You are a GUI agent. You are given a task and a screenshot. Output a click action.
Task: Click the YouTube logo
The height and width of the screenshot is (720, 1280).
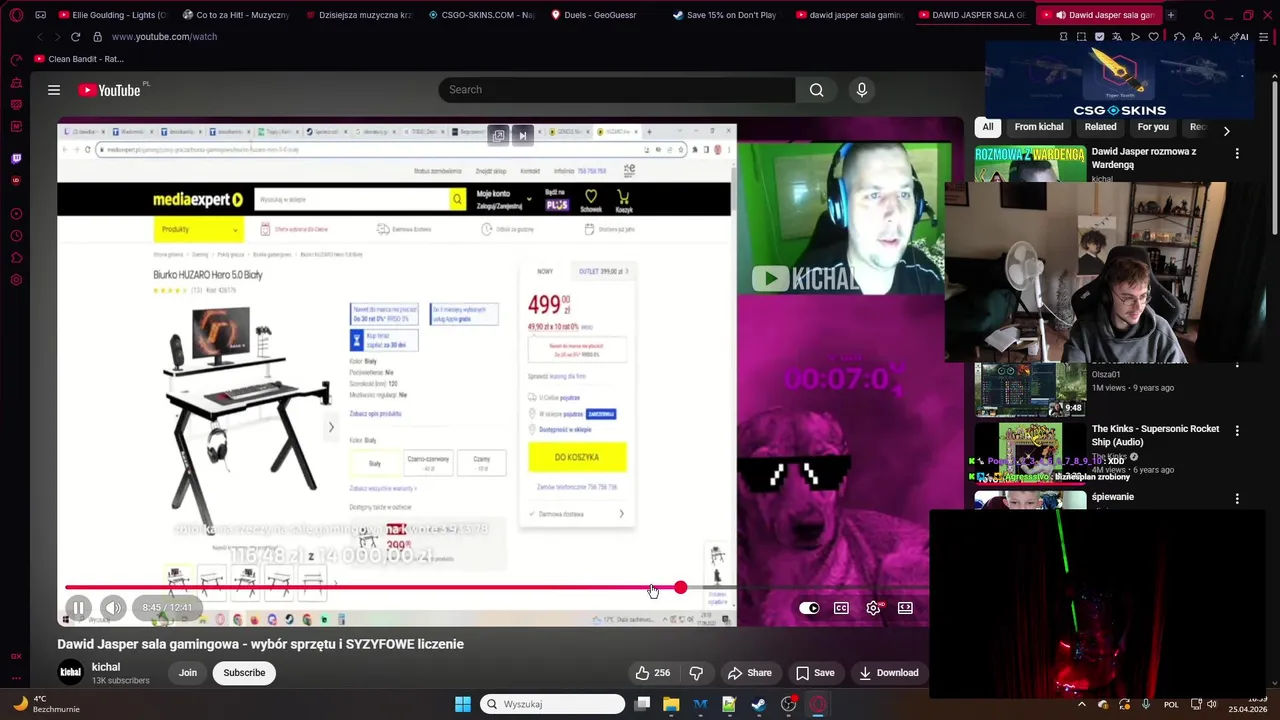(x=109, y=90)
